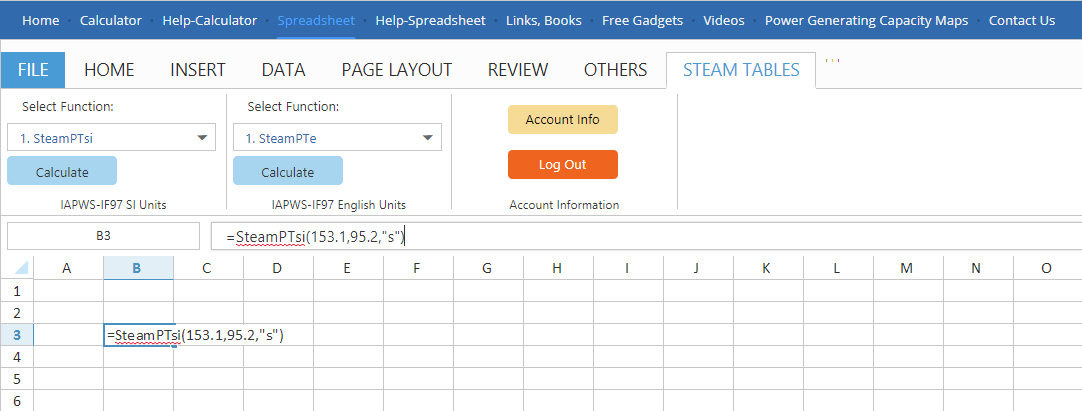1082x411 pixels.
Task: Open the Contact Us page link
Action: tap(1021, 20)
